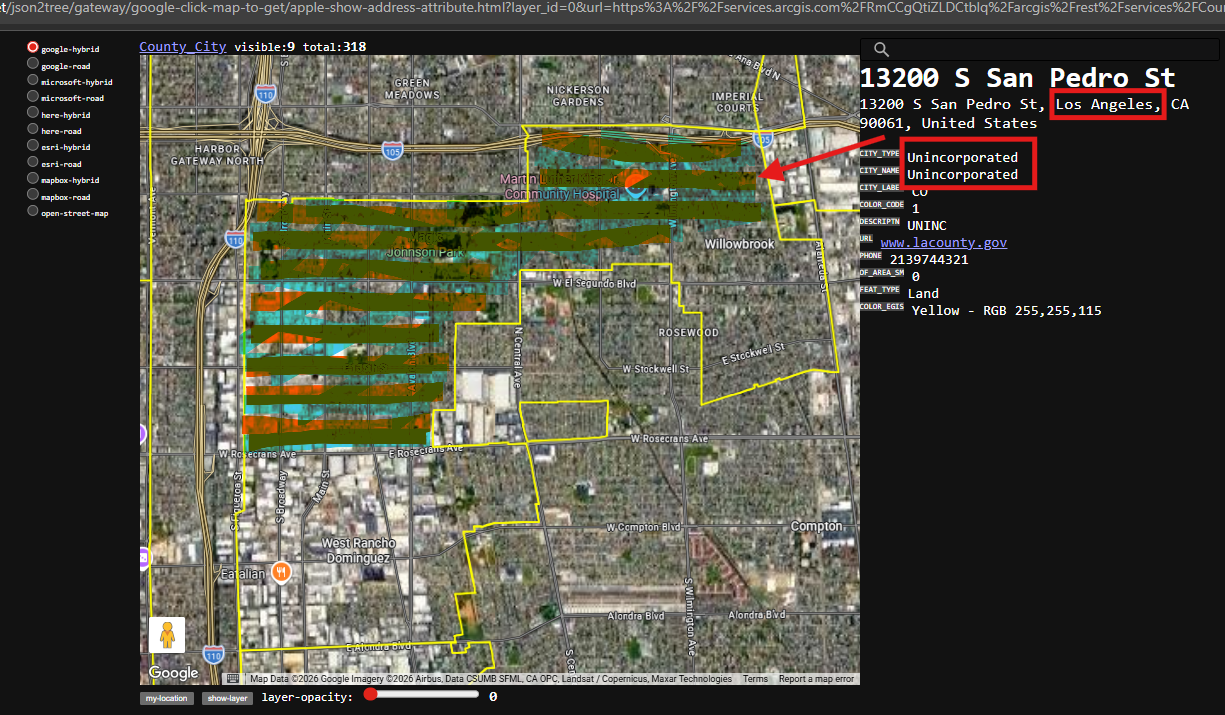Click the Google logo on the map

[174, 673]
